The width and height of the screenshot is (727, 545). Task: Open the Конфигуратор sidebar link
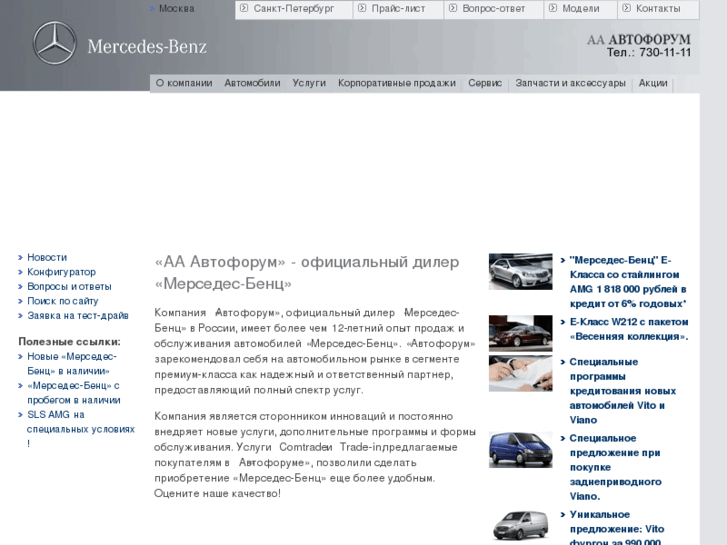61,272
